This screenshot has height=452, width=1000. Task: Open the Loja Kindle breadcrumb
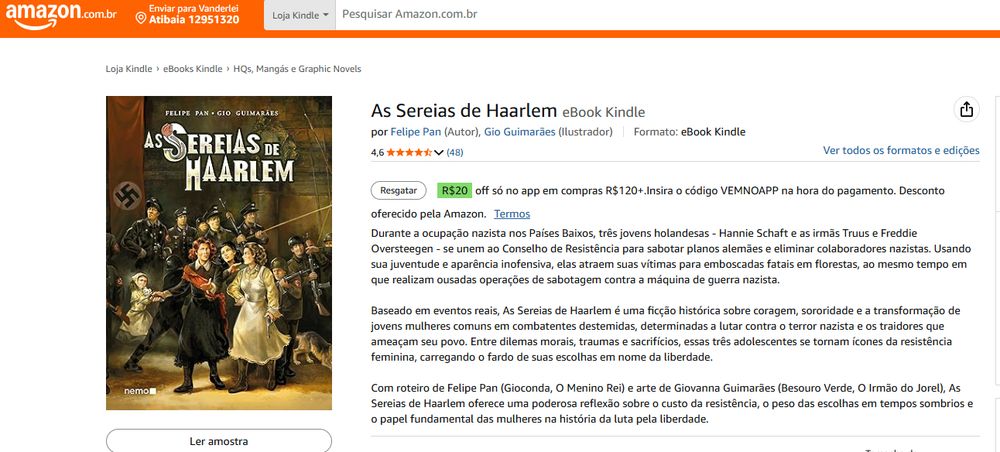click(129, 69)
